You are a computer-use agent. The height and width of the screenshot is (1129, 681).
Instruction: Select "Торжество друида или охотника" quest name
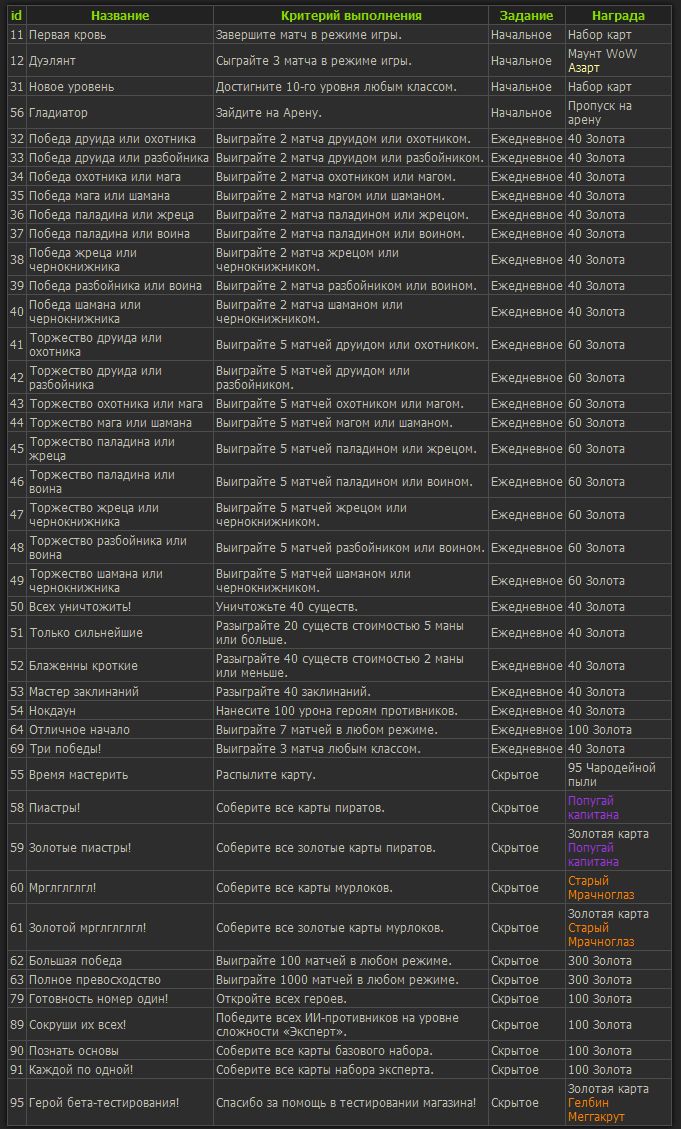click(95, 345)
